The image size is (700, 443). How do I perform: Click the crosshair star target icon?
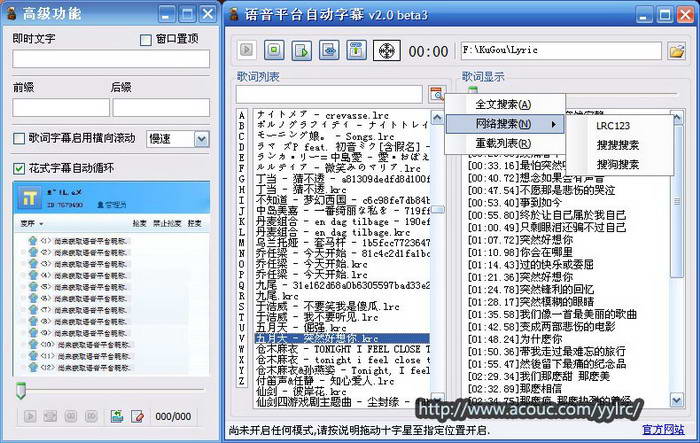pyautogui.click(x=387, y=50)
